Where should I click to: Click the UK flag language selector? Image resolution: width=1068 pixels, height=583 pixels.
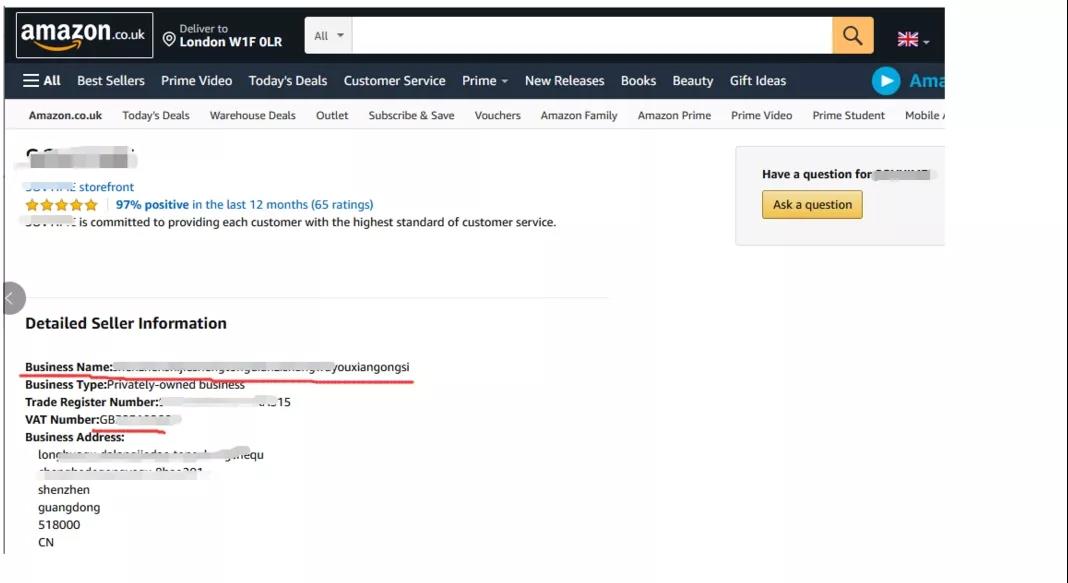point(912,40)
